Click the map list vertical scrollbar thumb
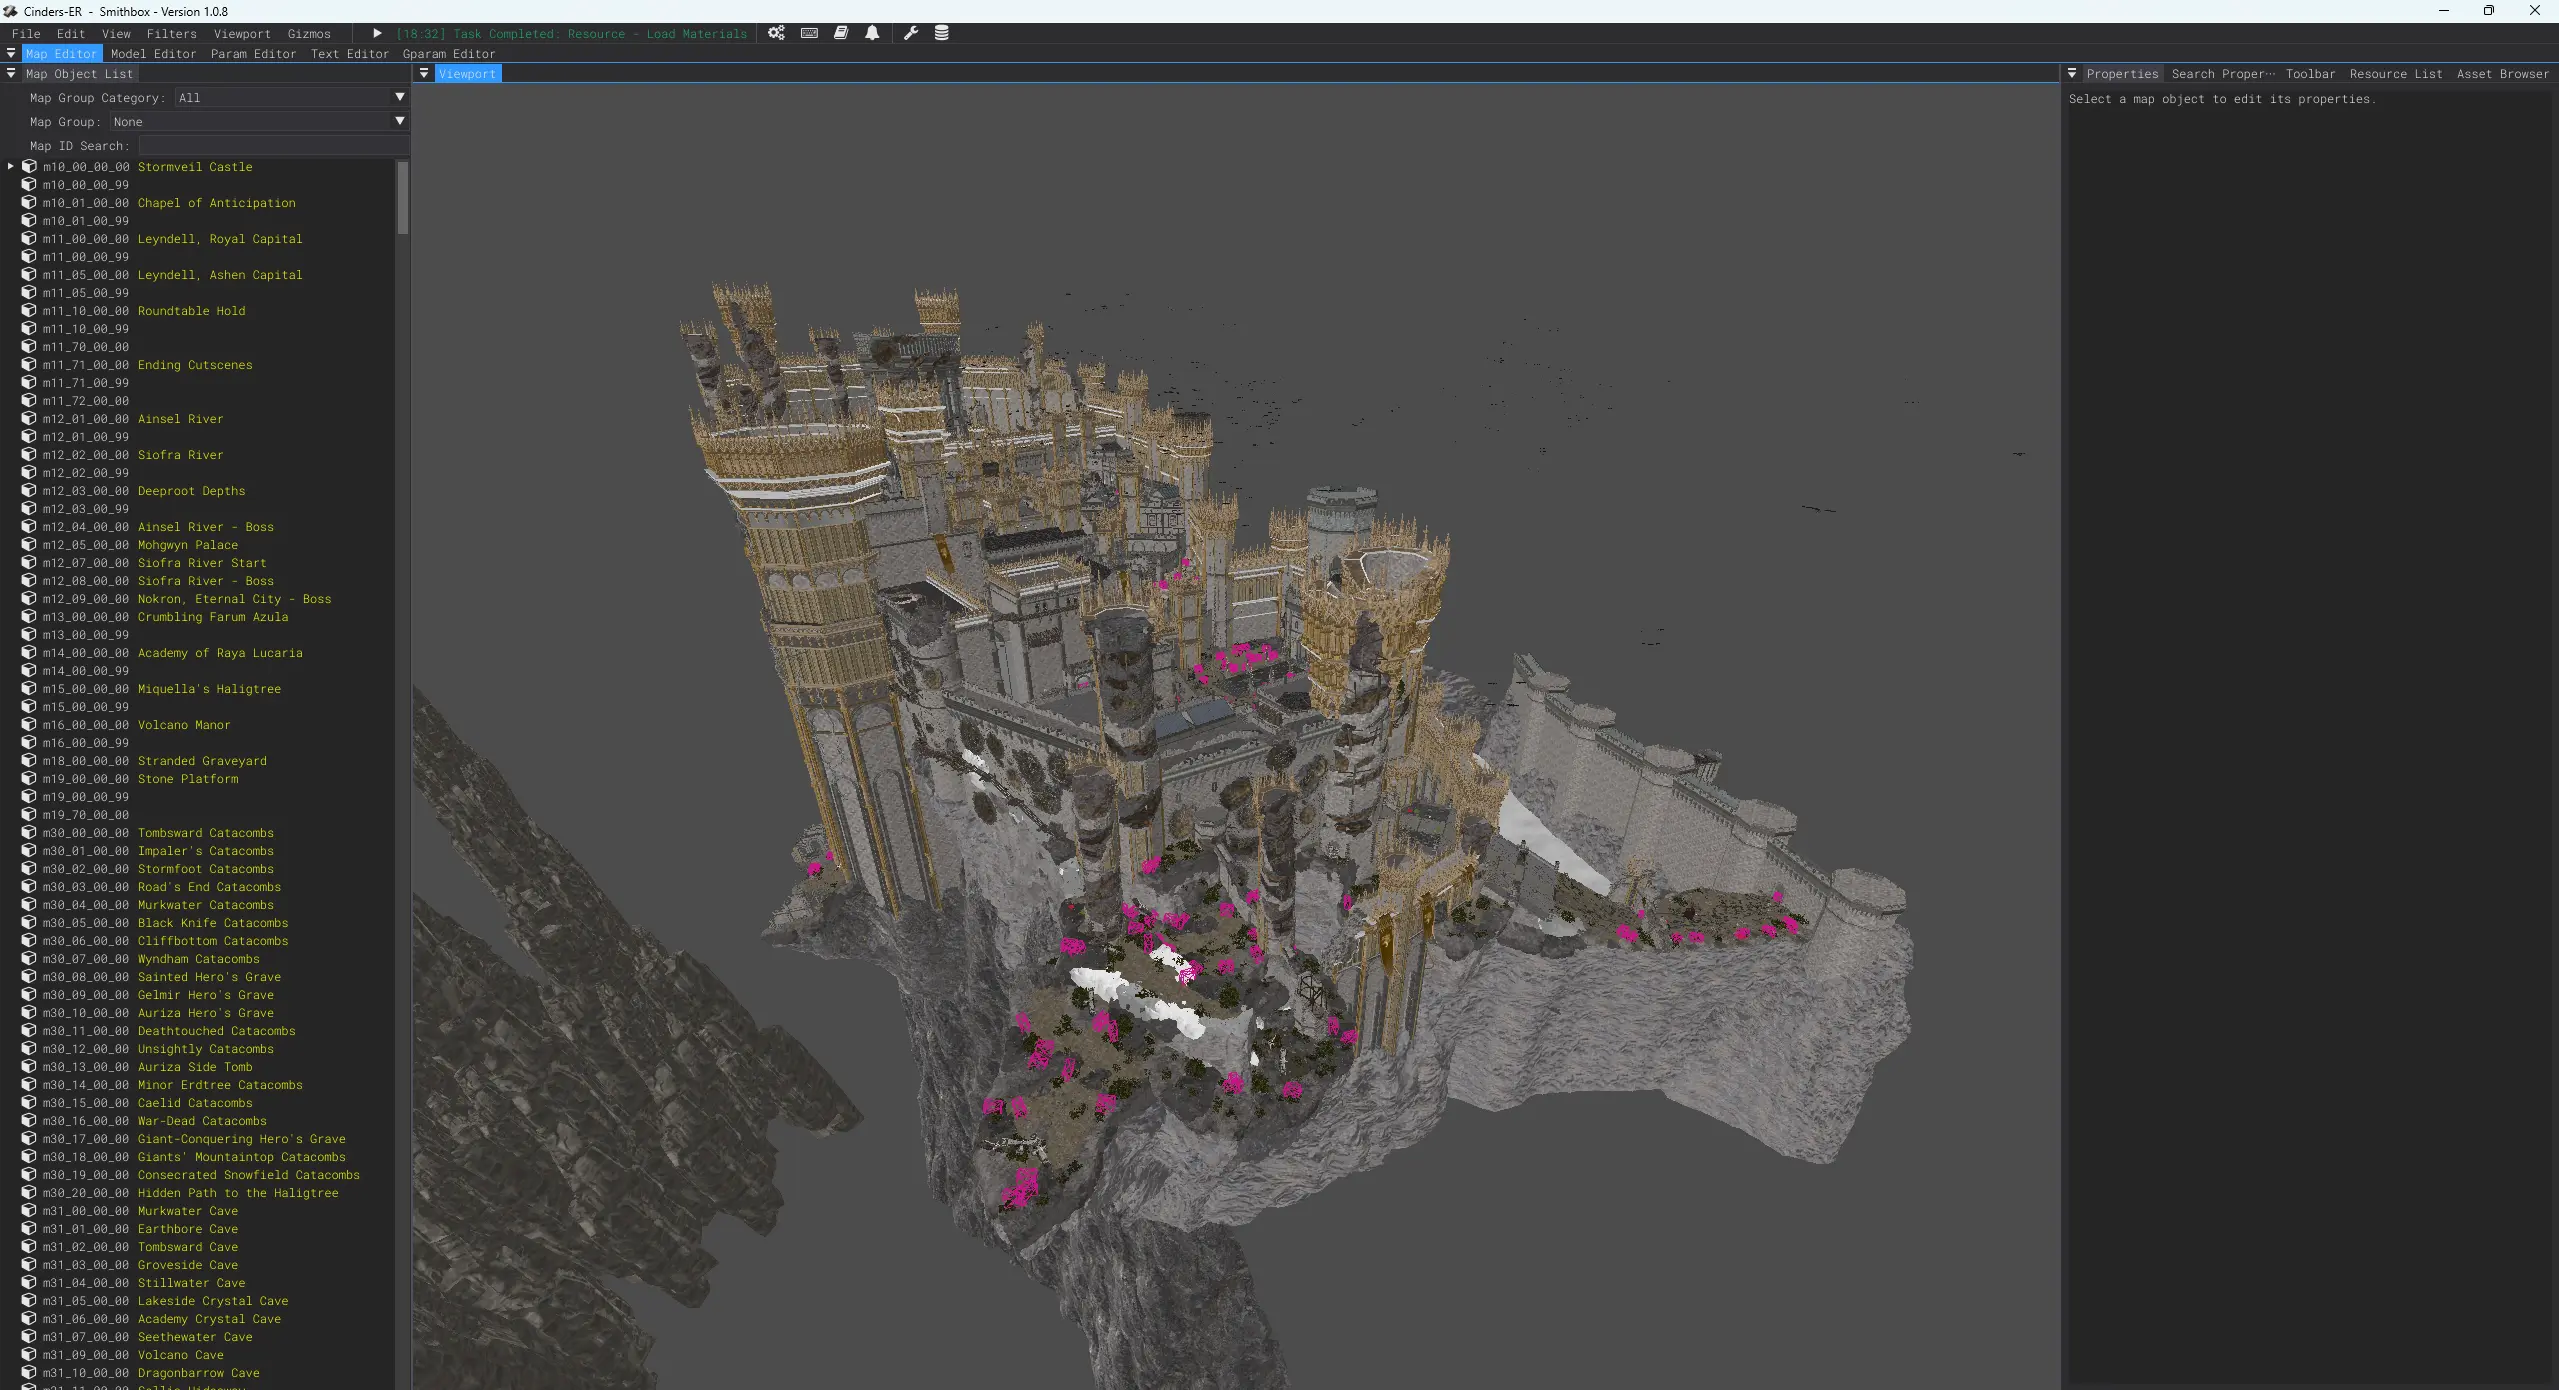This screenshot has width=2559, height=1390. click(x=403, y=198)
